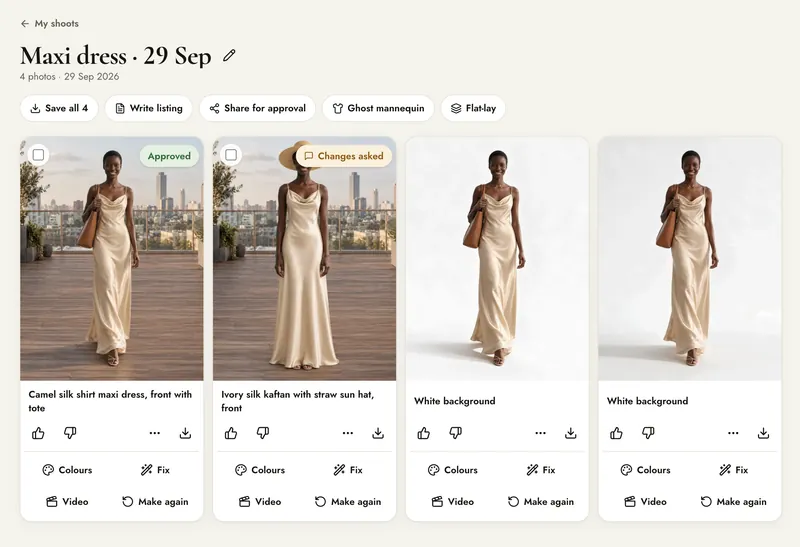Fix the Ivory silk kaftan photo
The image size is (800, 547).
click(x=348, y=470)
